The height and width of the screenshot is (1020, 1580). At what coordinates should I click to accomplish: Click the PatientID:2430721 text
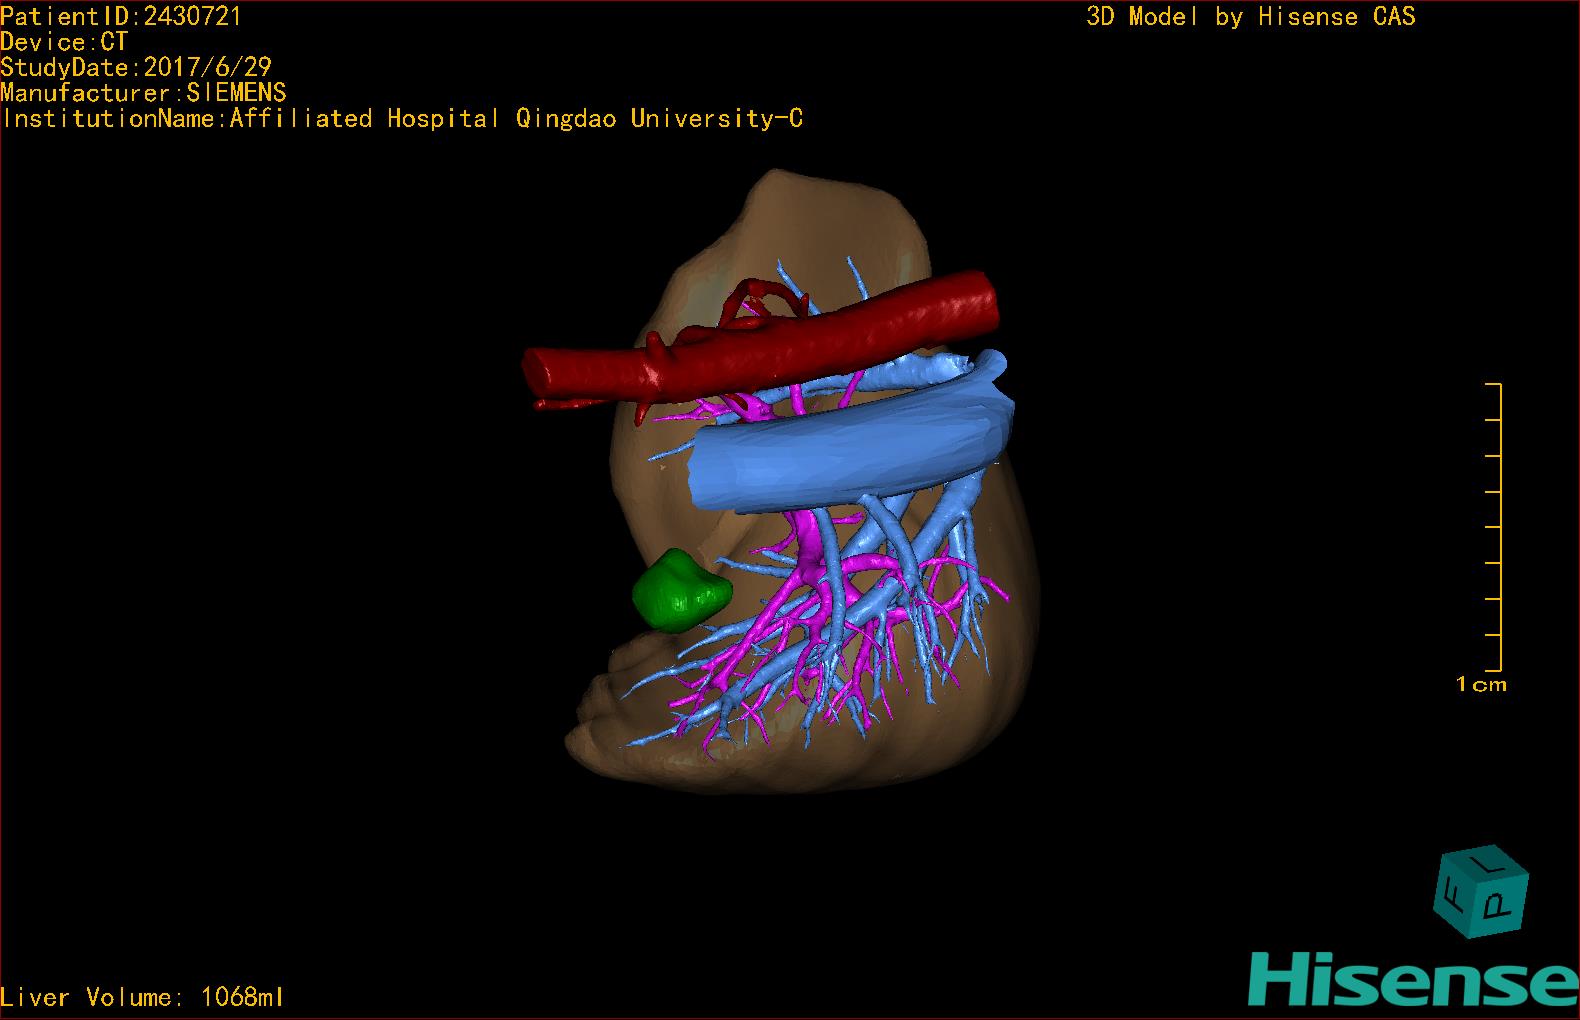[x=121, y=16]
